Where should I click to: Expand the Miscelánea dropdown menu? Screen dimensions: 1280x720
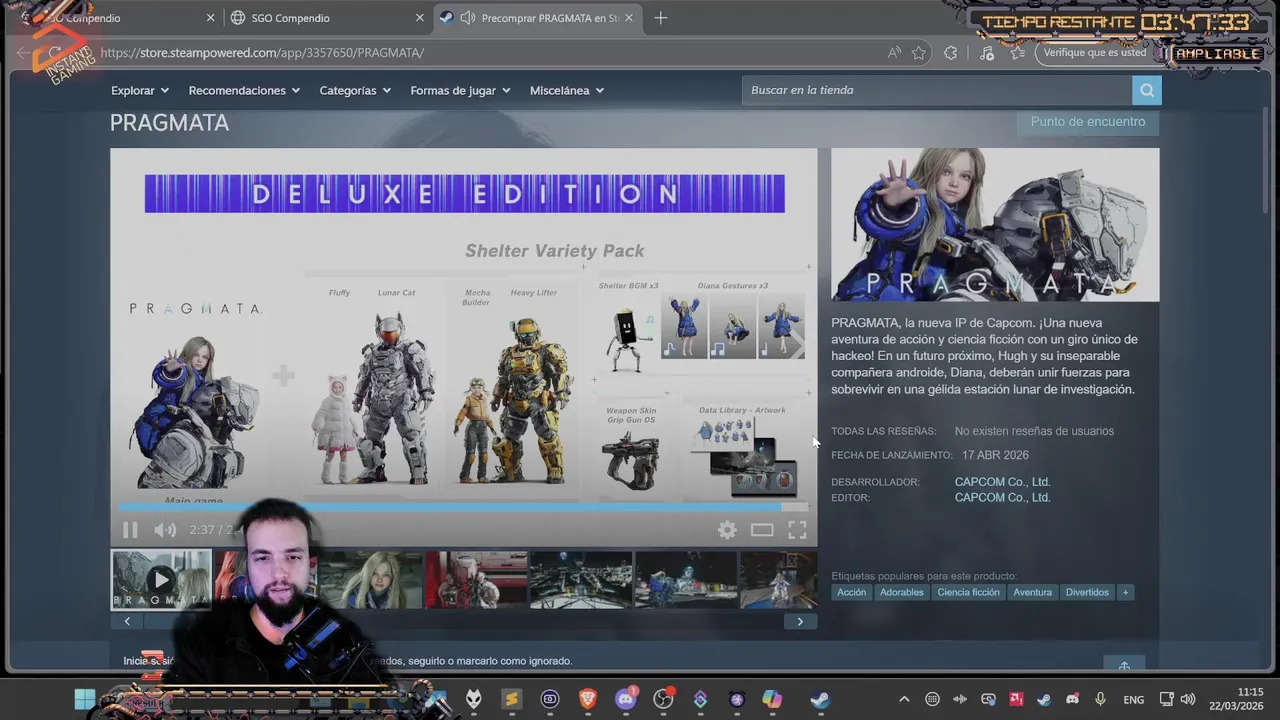[x=567, y=90]
